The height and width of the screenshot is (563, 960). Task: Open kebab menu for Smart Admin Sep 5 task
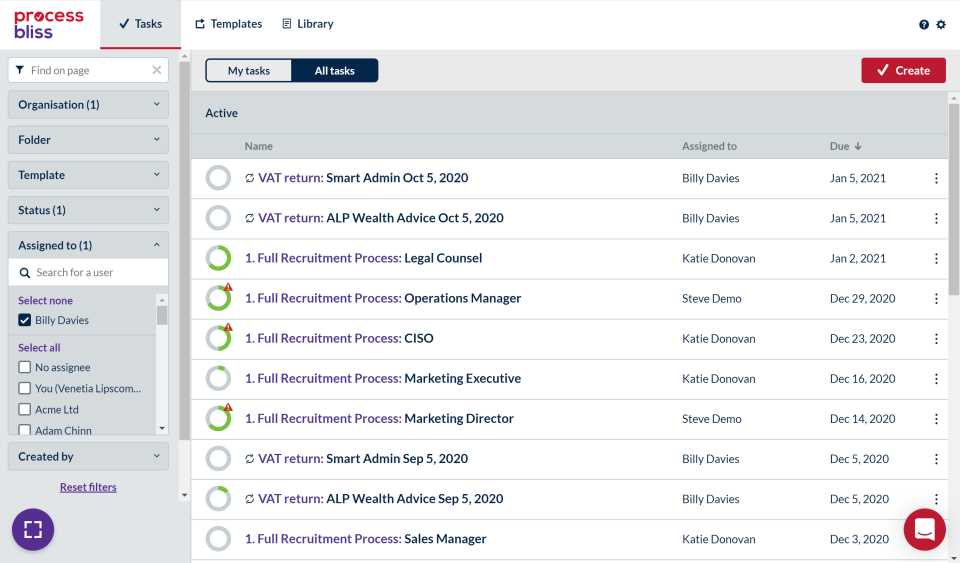tap(936, 459)
